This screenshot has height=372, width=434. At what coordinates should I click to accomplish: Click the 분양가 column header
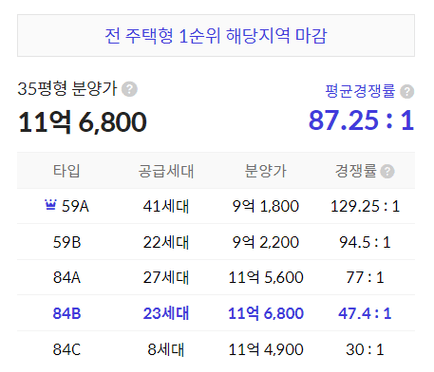point(265,171)
